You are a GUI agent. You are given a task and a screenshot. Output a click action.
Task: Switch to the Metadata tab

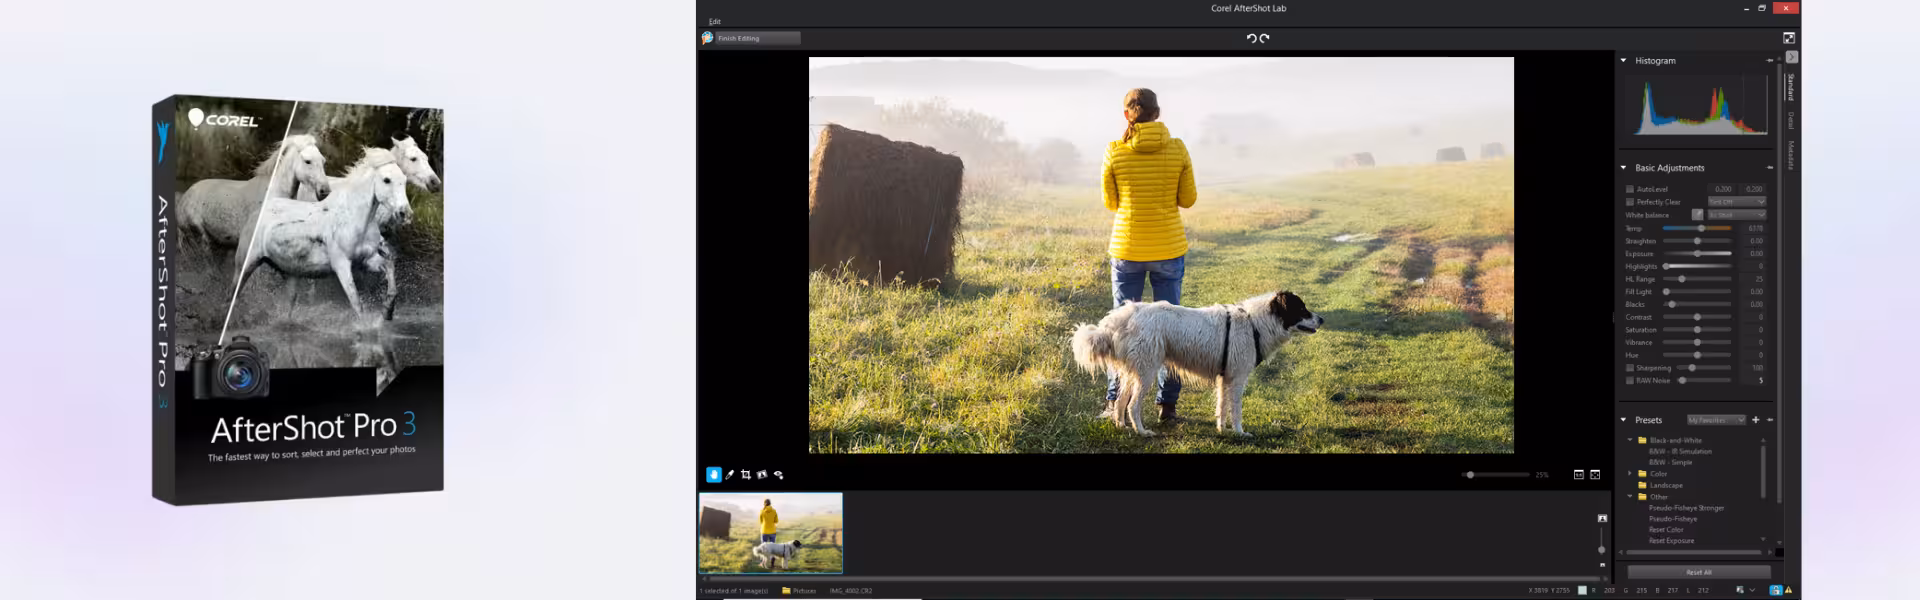point(1790,155)
